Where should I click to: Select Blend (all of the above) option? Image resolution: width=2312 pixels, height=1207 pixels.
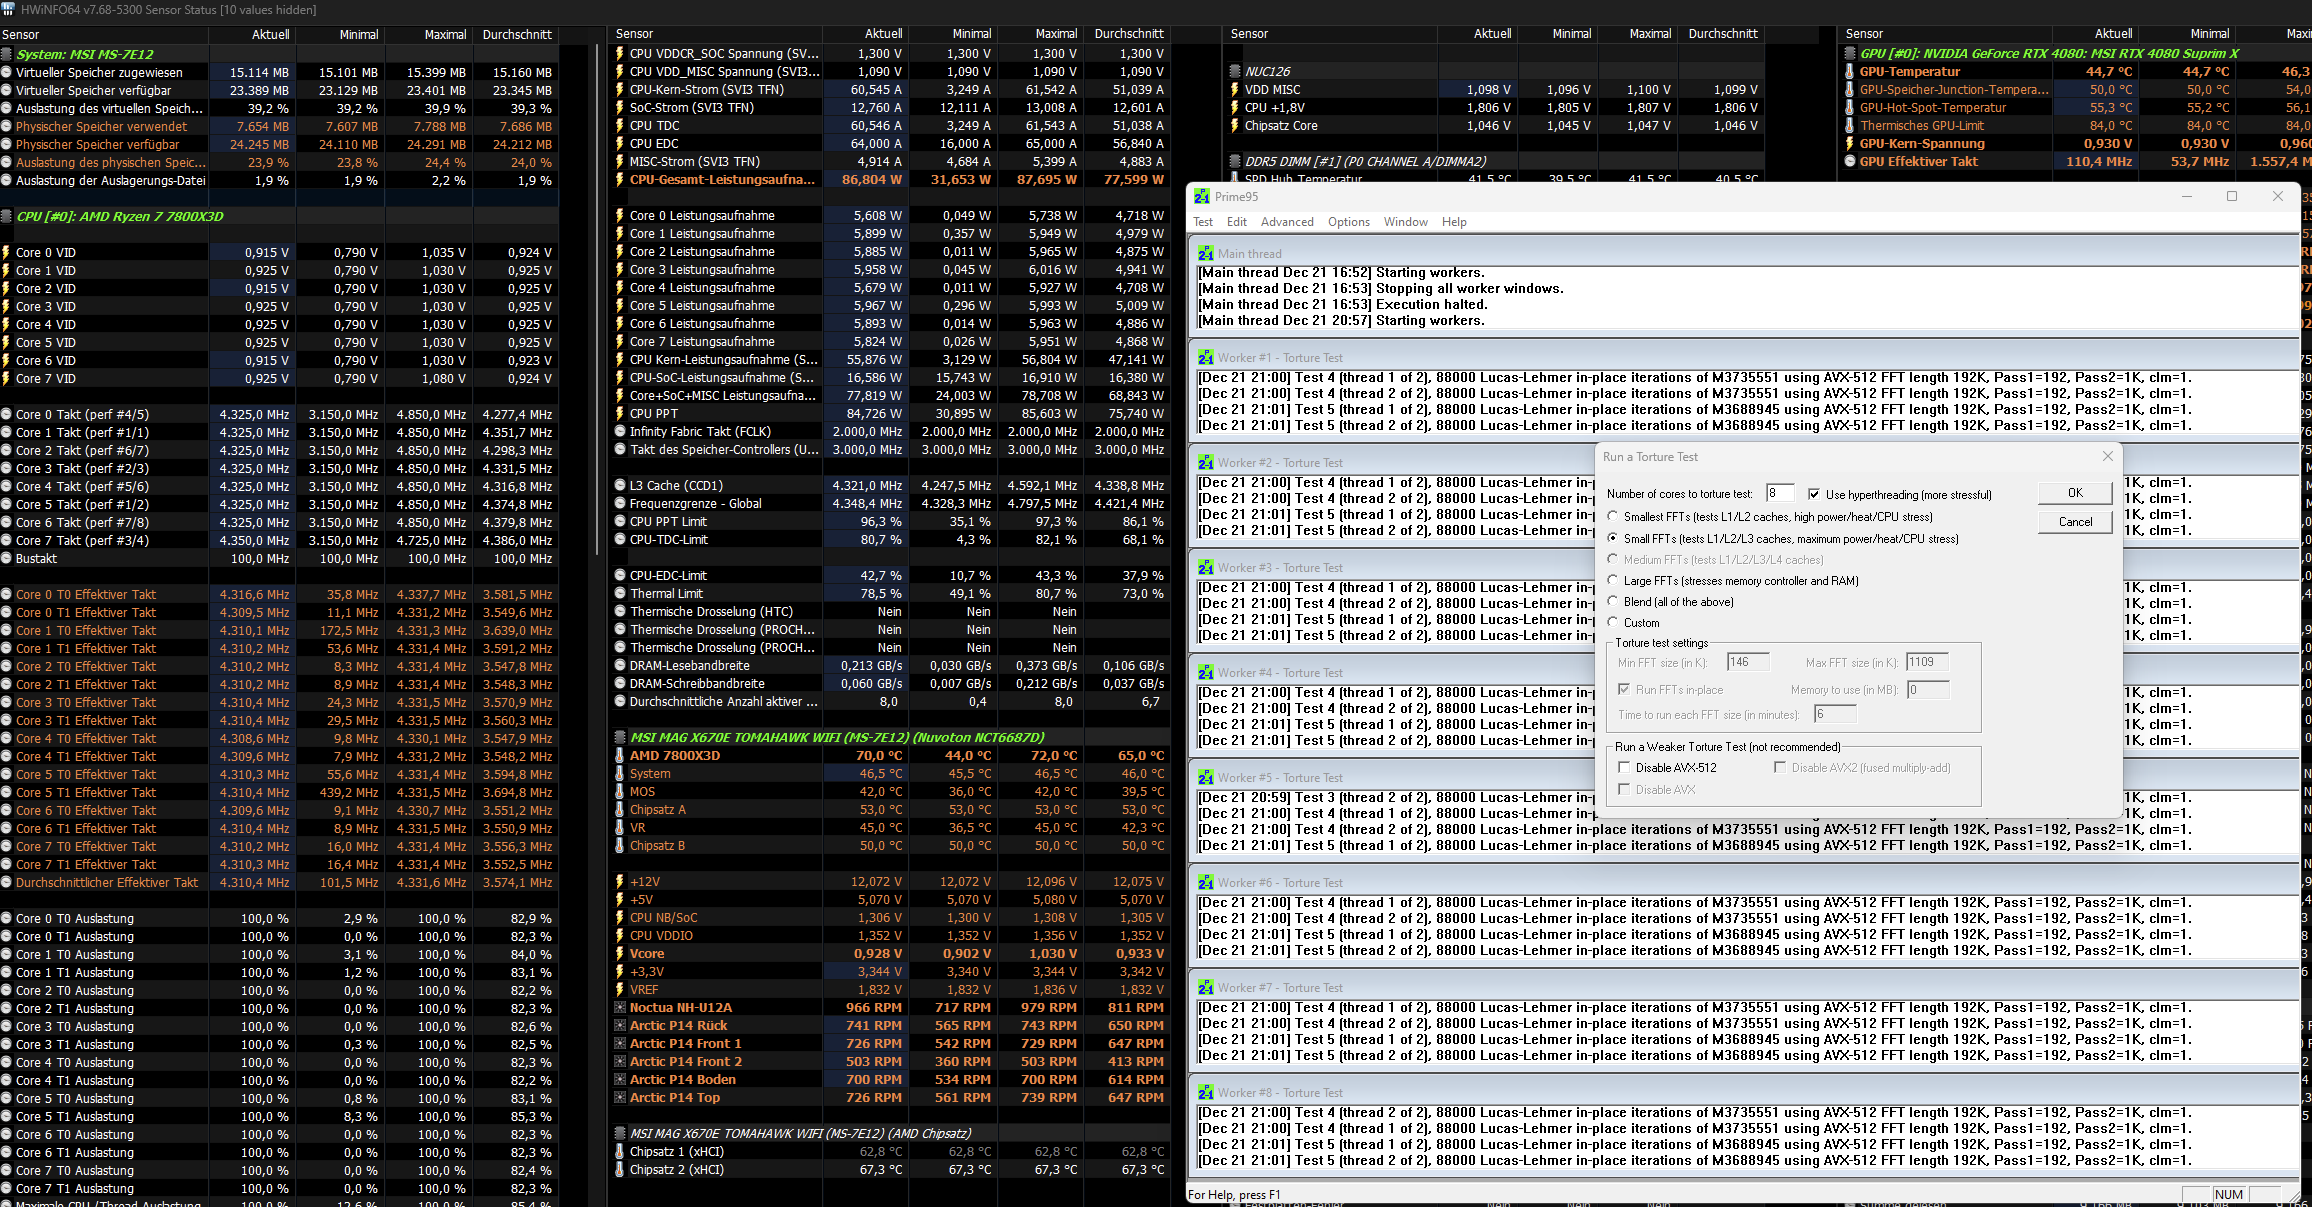[1612, 601]
